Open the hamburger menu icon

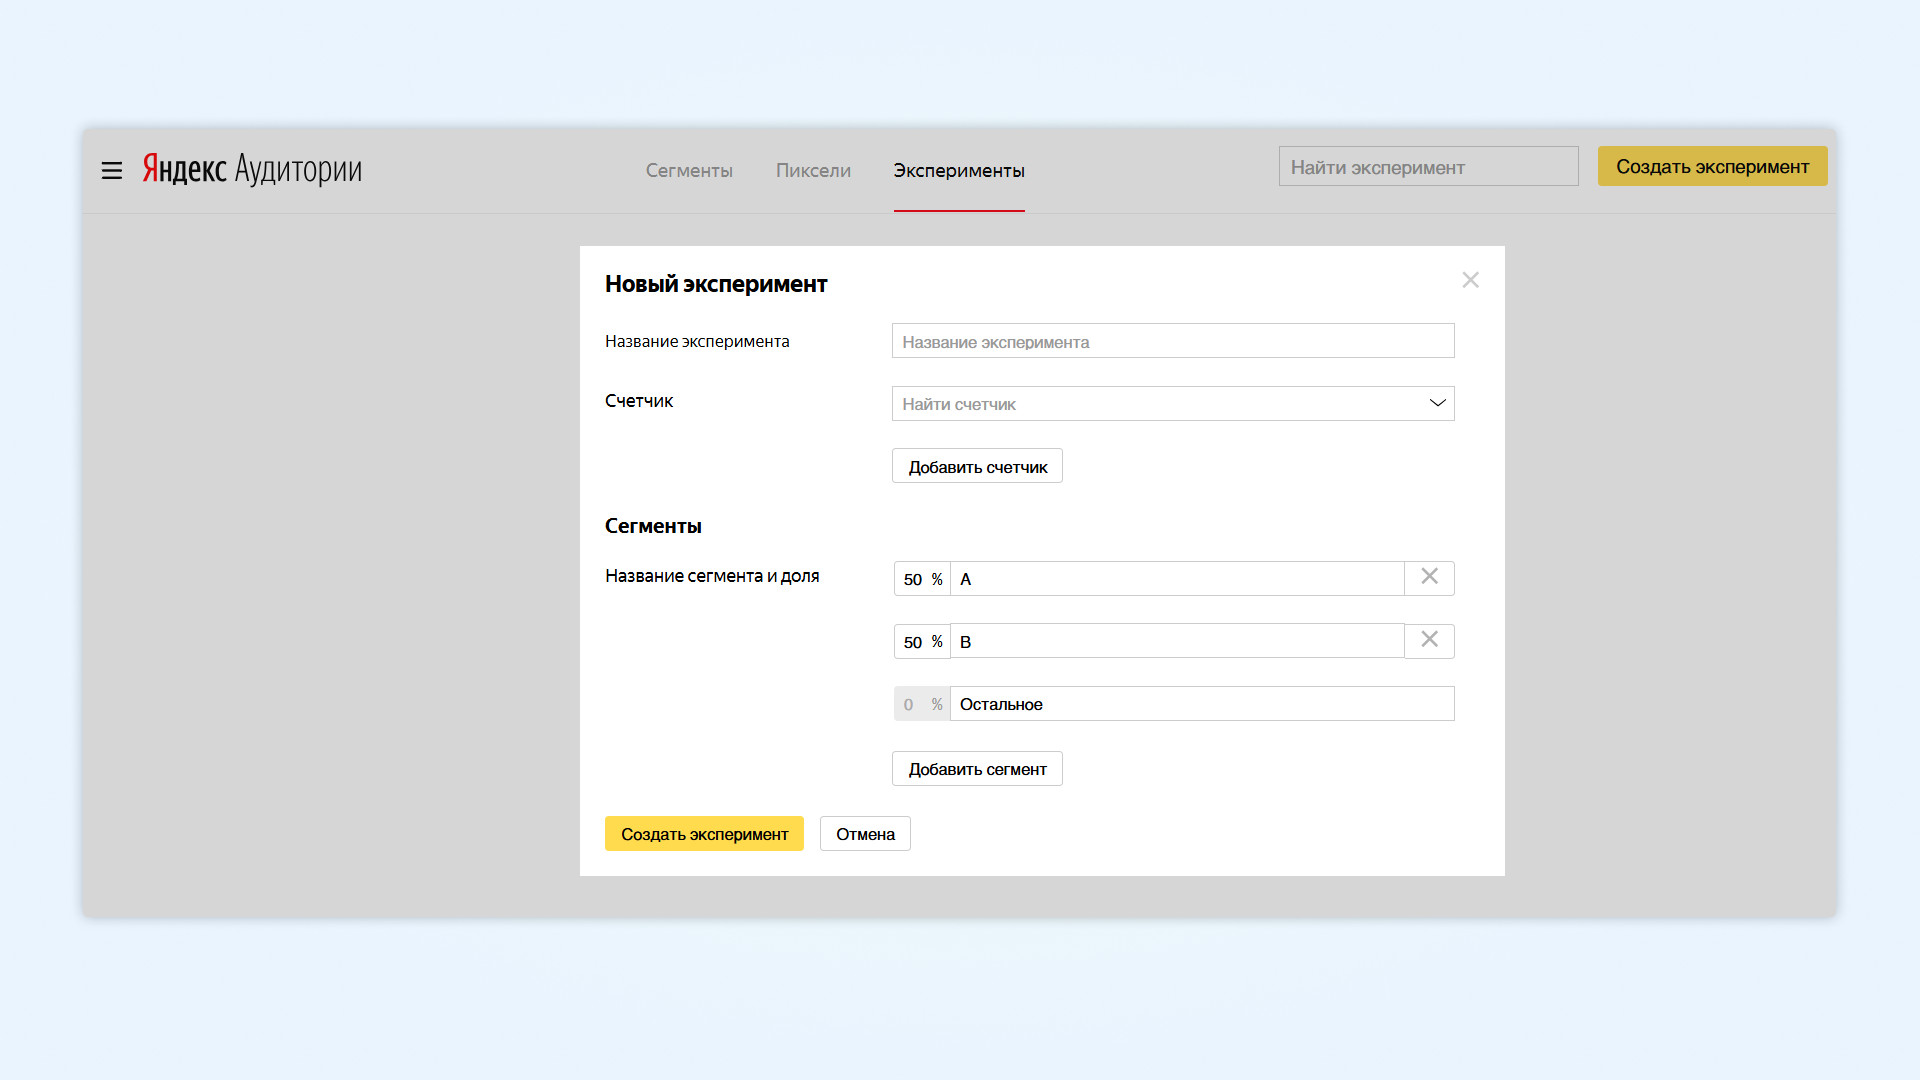(112, 171)
